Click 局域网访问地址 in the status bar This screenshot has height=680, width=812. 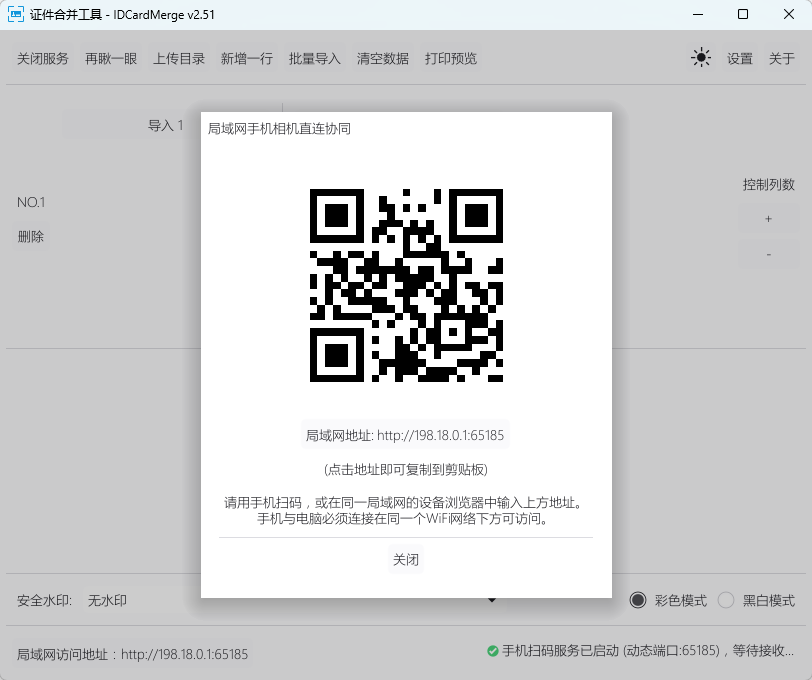(133, 654)
